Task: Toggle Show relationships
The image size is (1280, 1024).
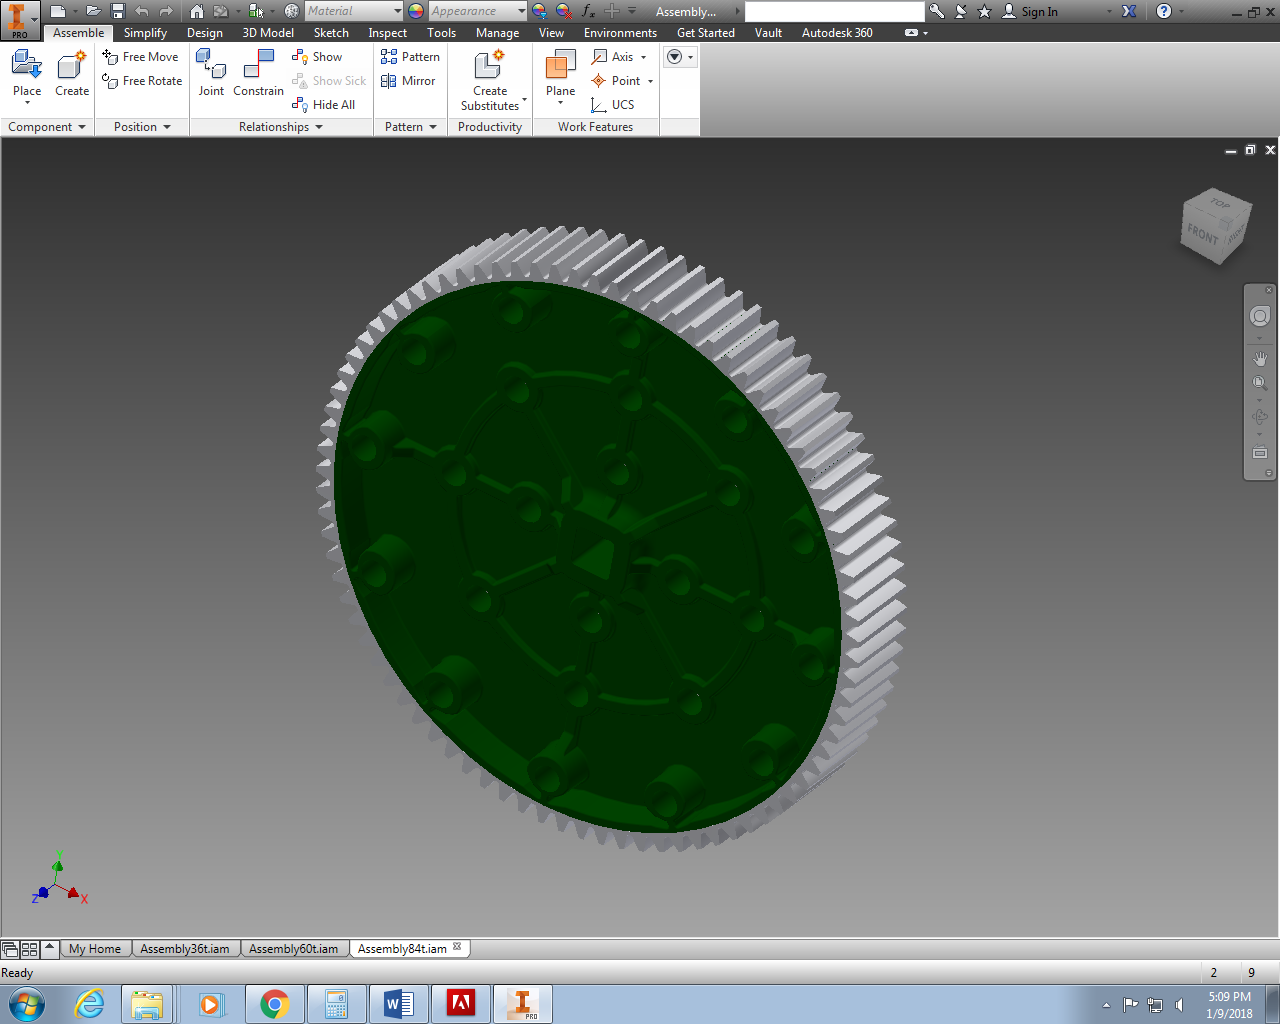Action: pos(317,57)
